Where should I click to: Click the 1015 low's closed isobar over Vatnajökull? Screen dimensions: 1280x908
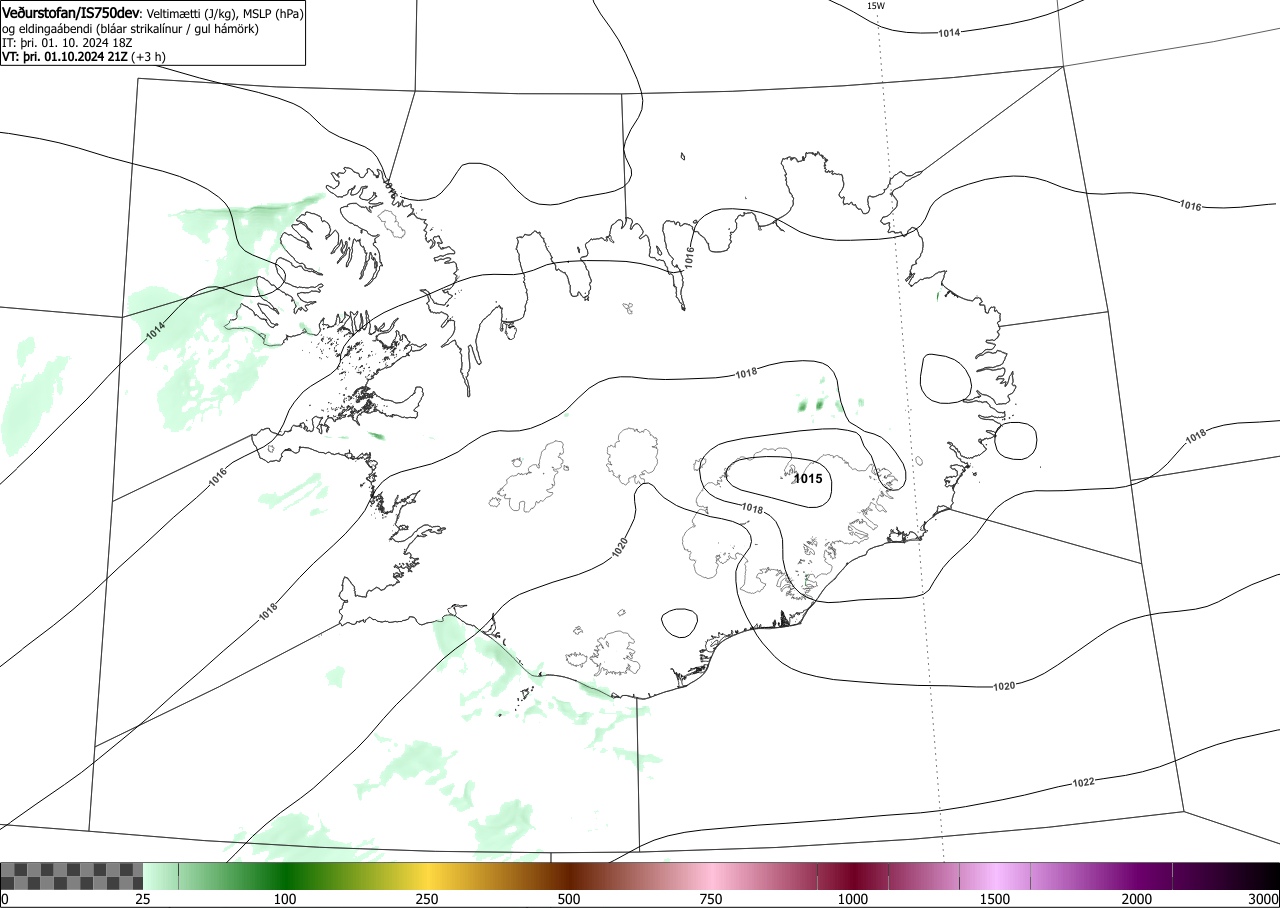pyautogui.click(x=778, y=483)
